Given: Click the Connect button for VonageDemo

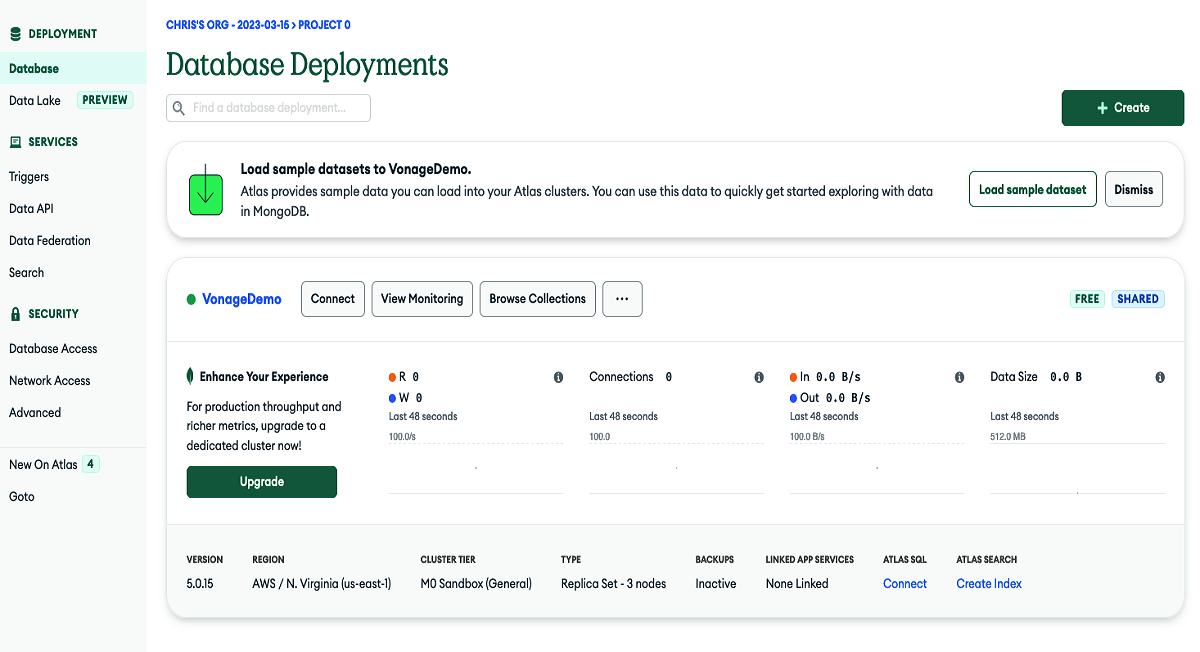Looking at the screenshot, I should 333,299.
